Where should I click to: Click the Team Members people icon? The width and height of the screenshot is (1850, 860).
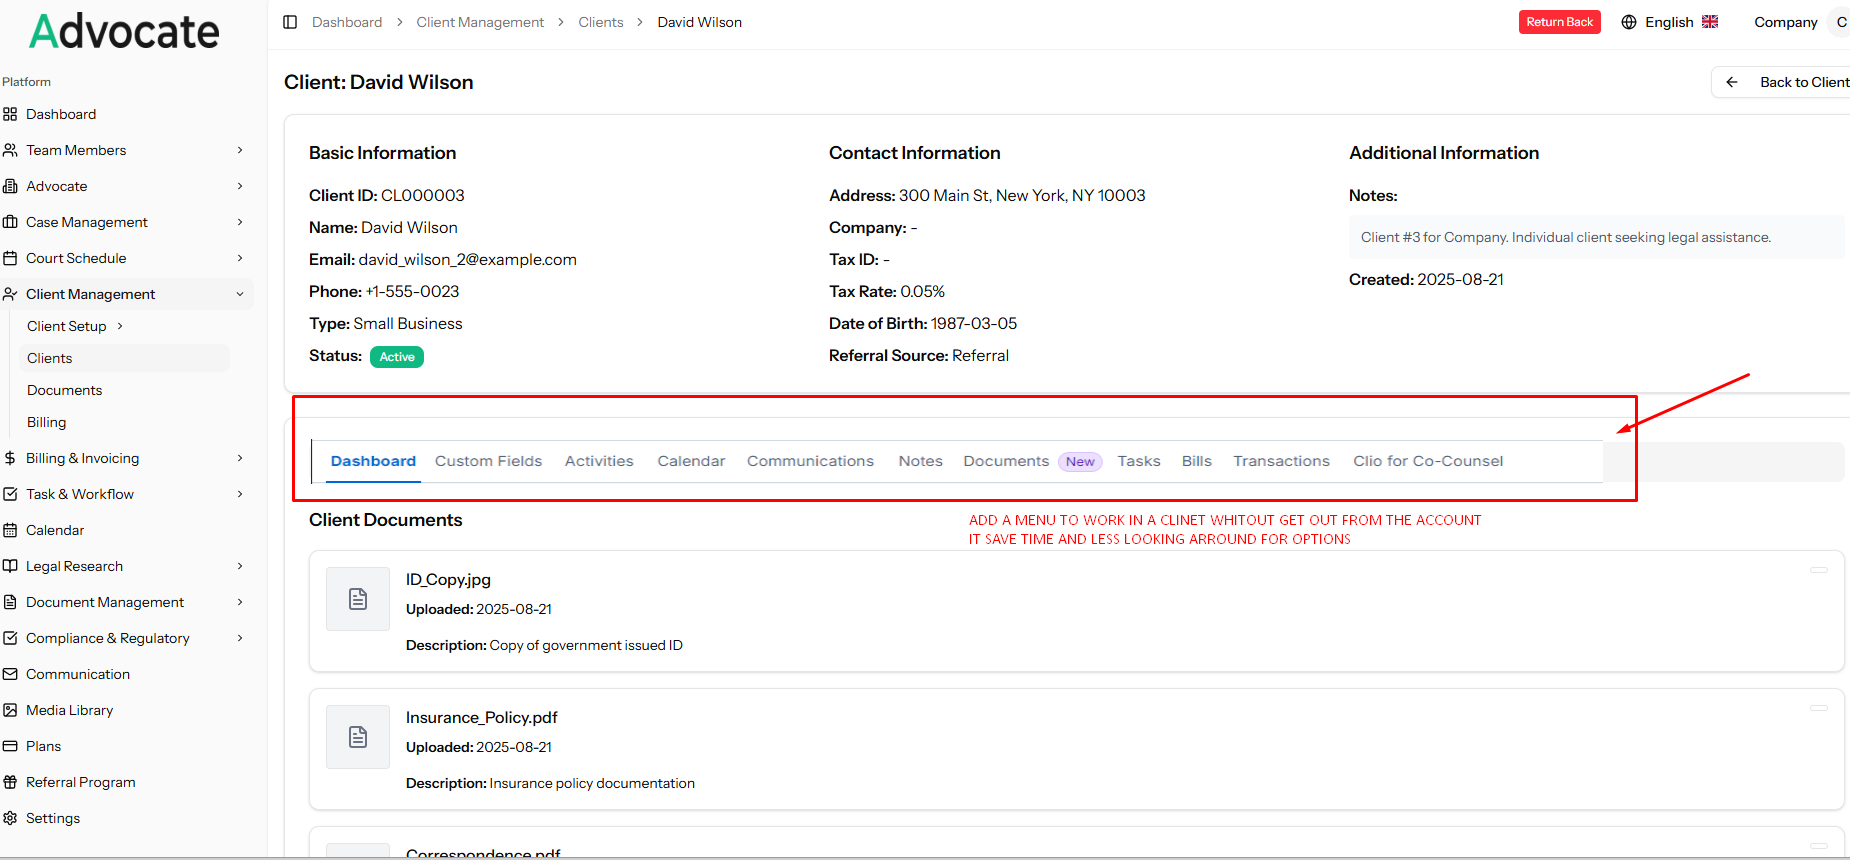coord(10,150)
